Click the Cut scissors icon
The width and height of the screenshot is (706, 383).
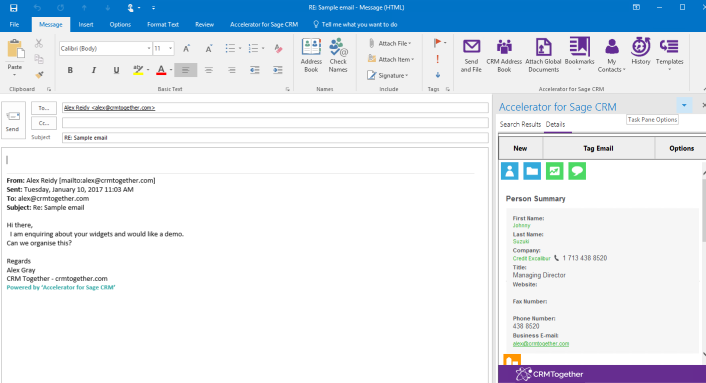pos(39,44)
